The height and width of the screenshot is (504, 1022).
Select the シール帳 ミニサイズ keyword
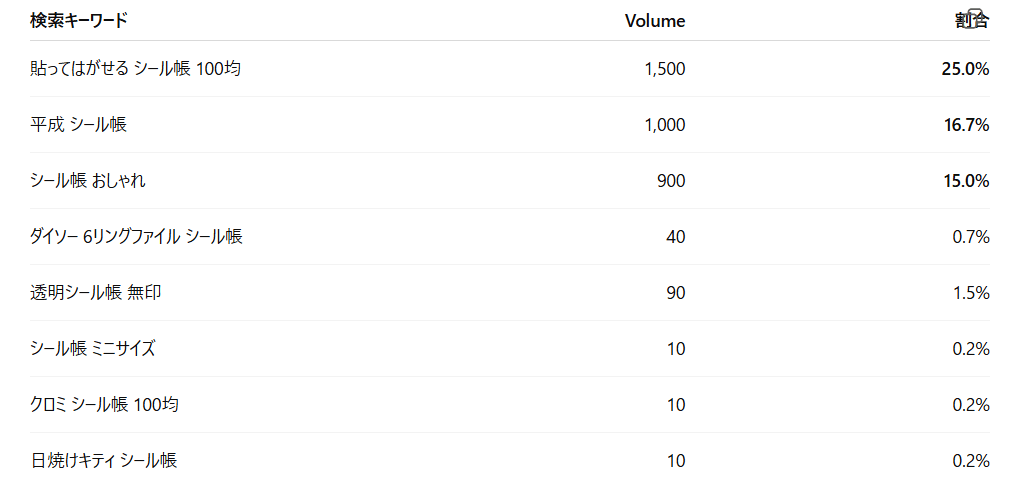(x=92, y=349)
